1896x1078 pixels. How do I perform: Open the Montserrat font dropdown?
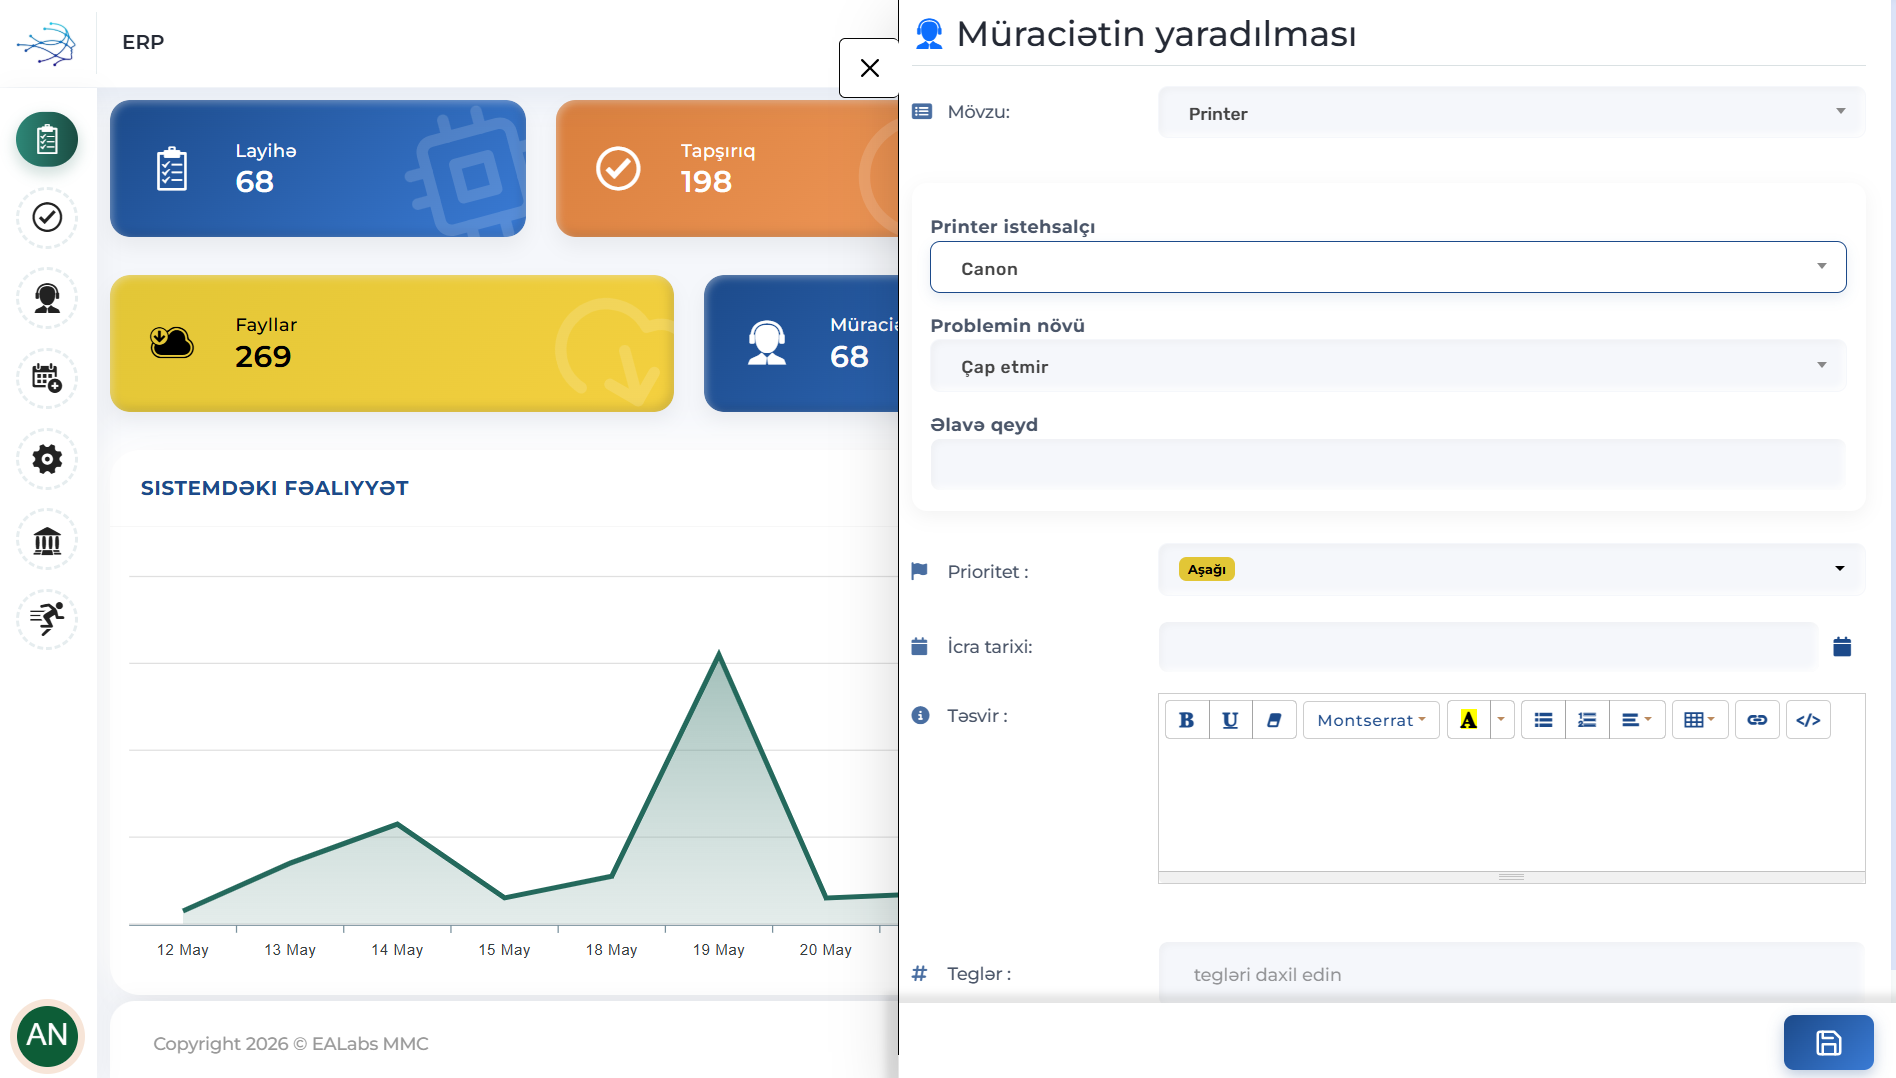[x=1371, y=720]
